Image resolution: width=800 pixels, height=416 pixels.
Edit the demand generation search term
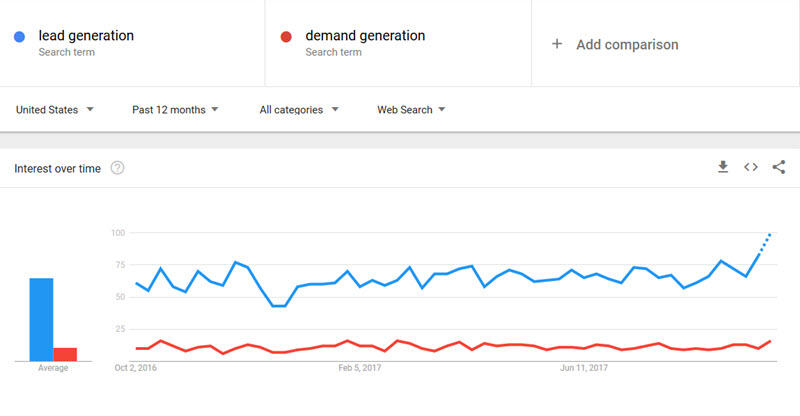pos(365,36)
